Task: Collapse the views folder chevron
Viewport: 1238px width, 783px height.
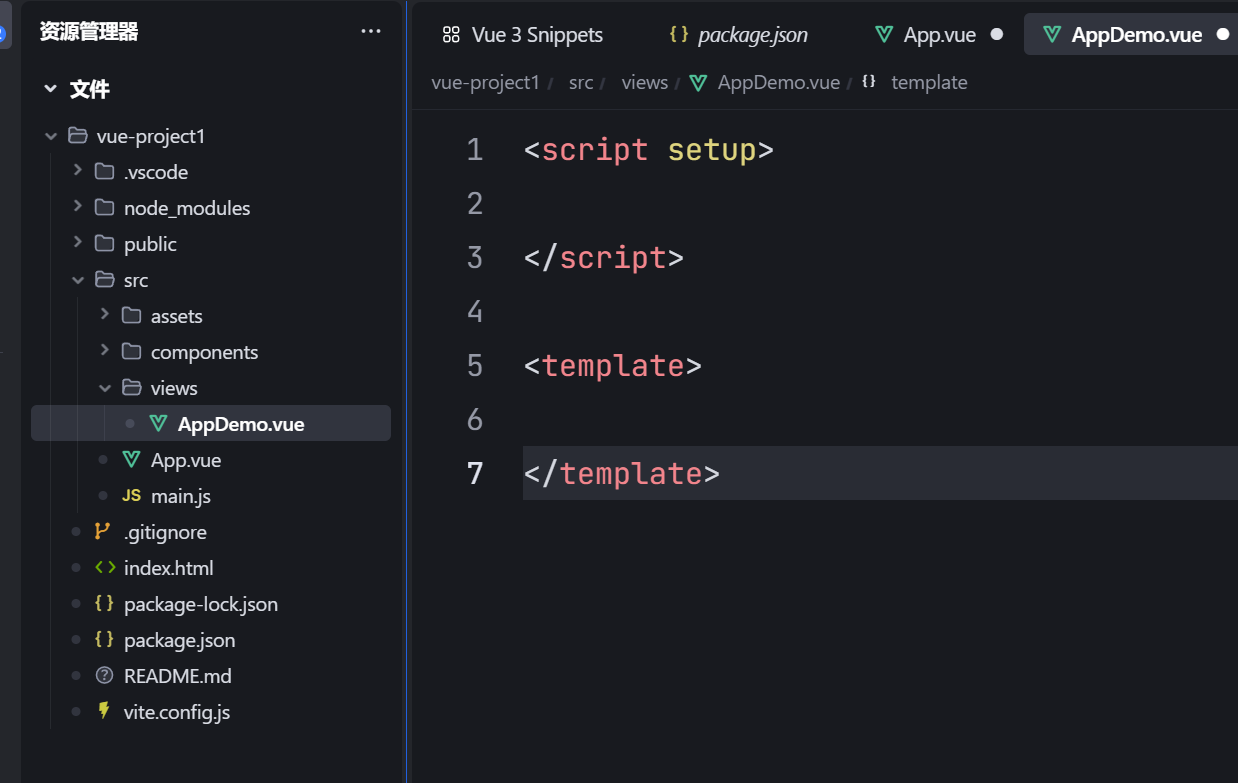Action: [x=105, y=388]
